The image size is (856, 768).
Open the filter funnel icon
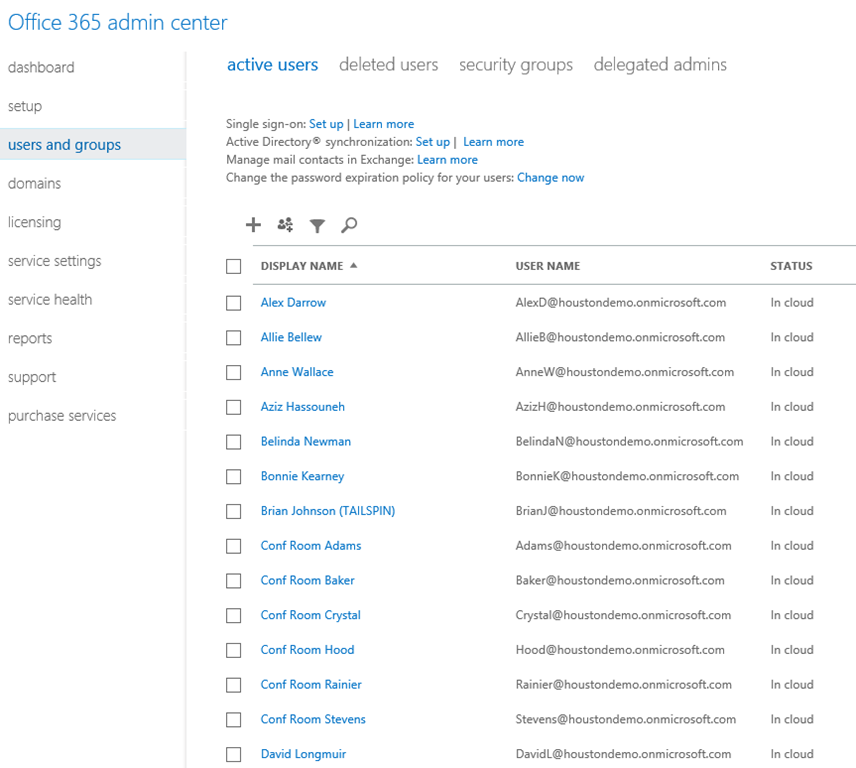317,225
